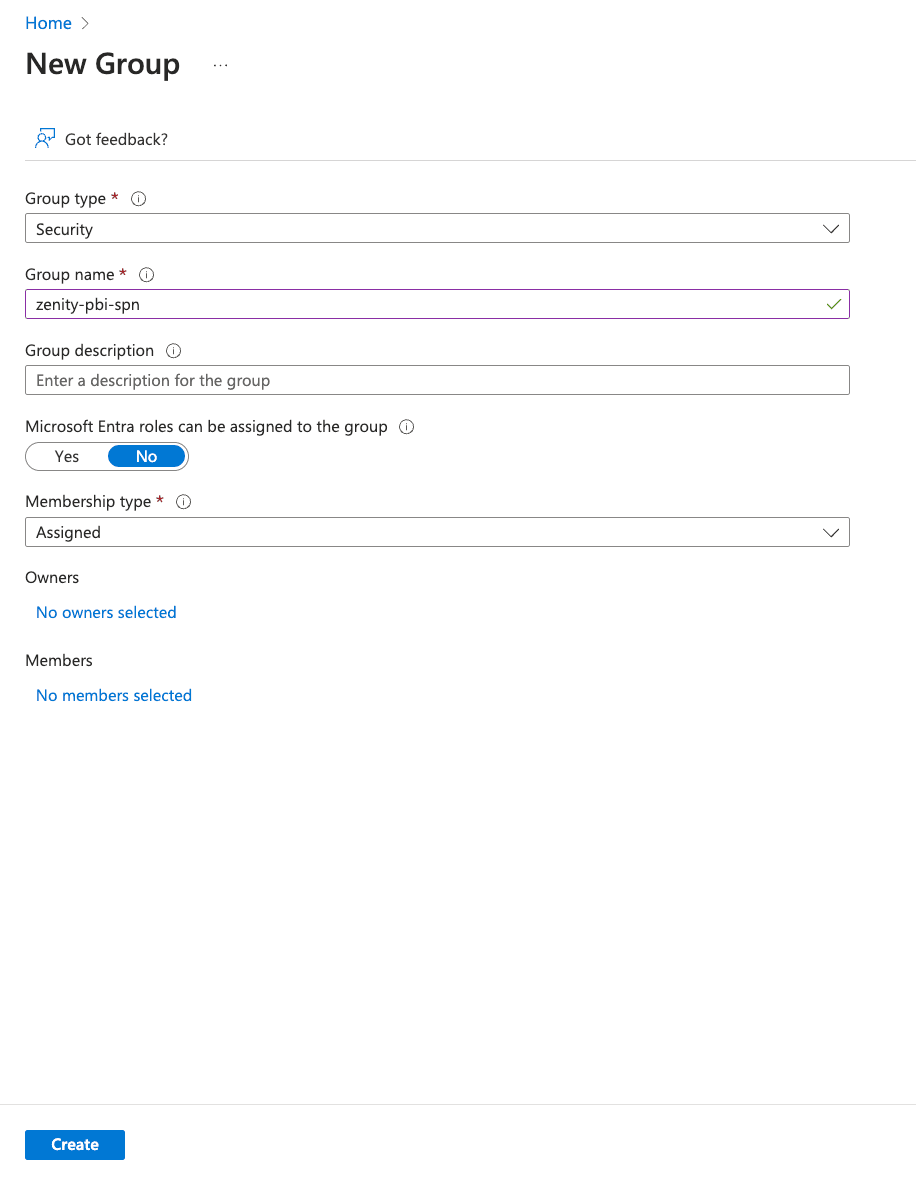
Task: Show the Entra roles info icon
Action: point(407,427)
